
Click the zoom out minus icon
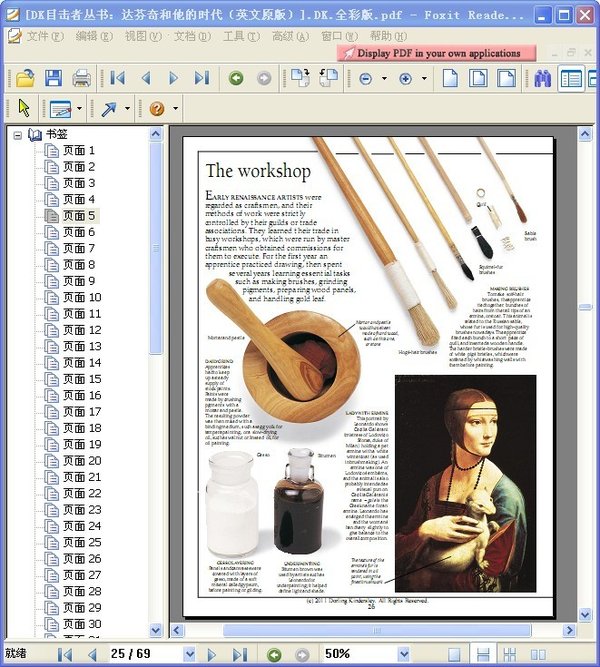click(x=366, y=79)
